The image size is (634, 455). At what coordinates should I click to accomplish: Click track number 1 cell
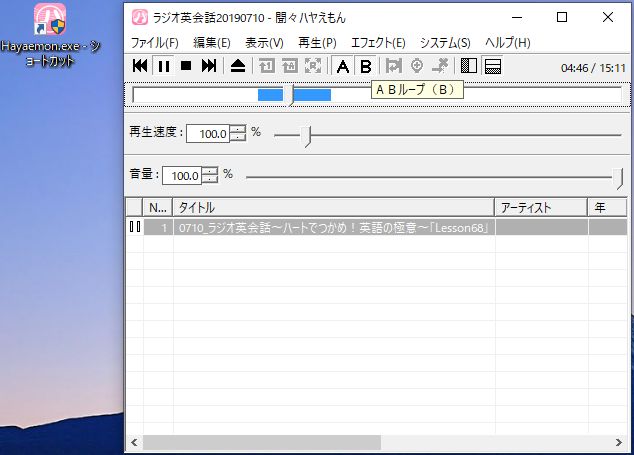(158, 228)
